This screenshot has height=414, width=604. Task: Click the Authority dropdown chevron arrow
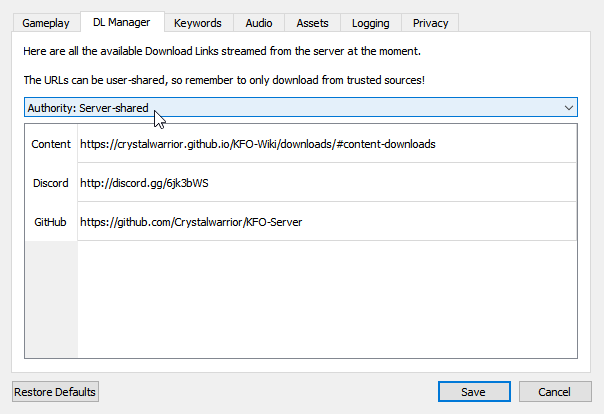(x=569, y=108)
